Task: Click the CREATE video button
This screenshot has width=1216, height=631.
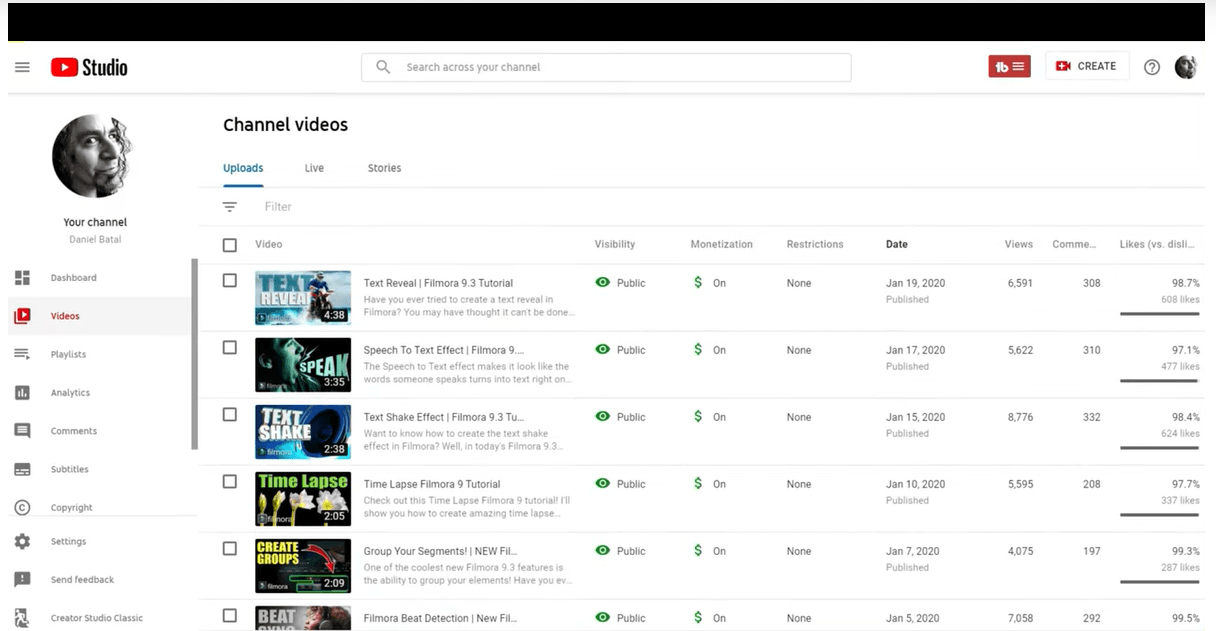Action: click(1086, 66)
